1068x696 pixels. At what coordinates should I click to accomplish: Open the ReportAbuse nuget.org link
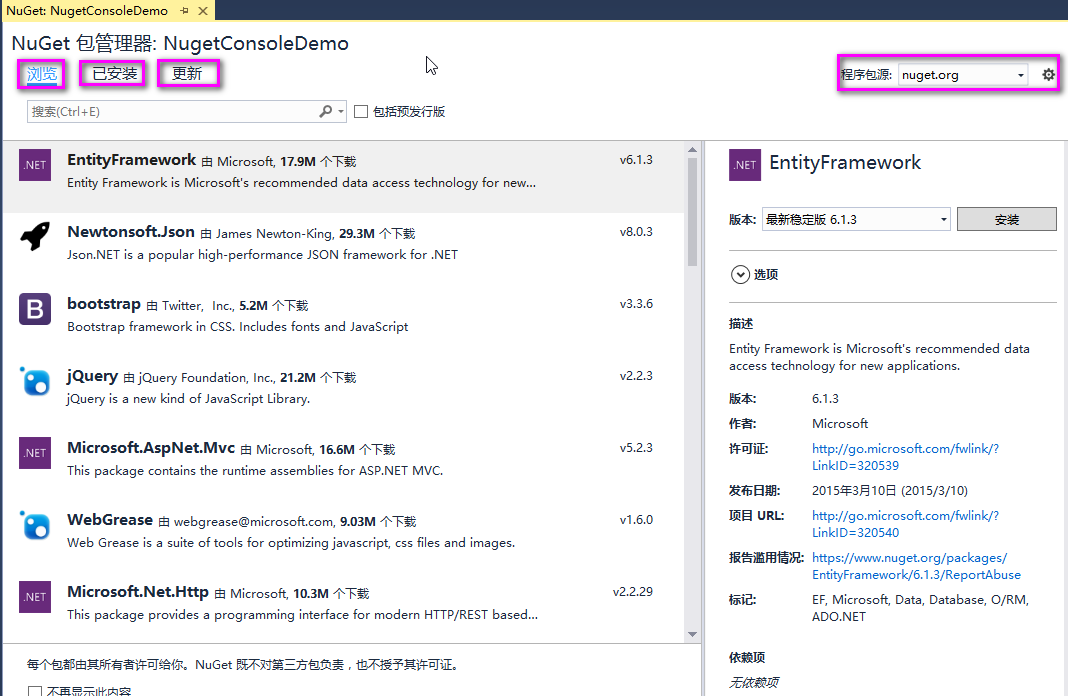click(x=915, y=566)
